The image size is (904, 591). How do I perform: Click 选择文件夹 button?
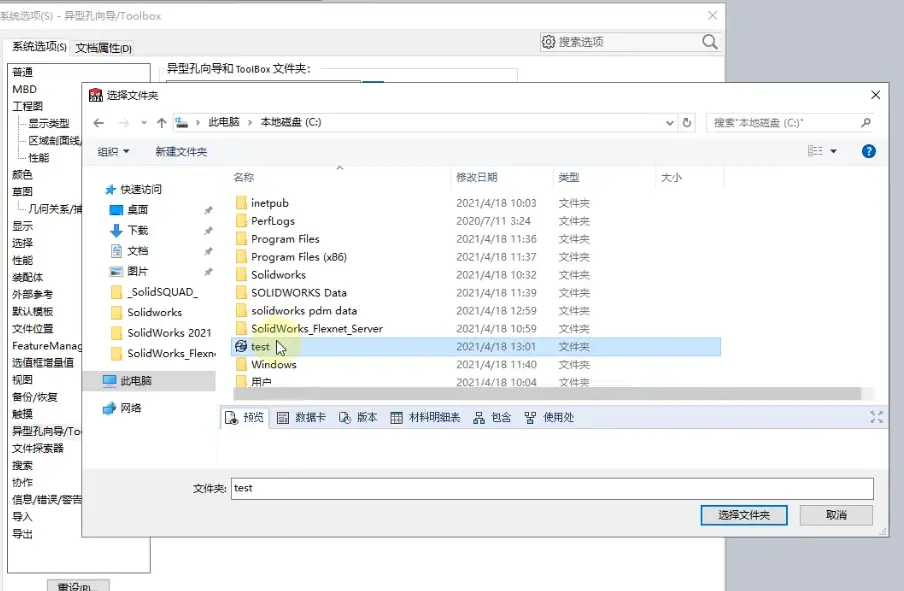[744, 515]
